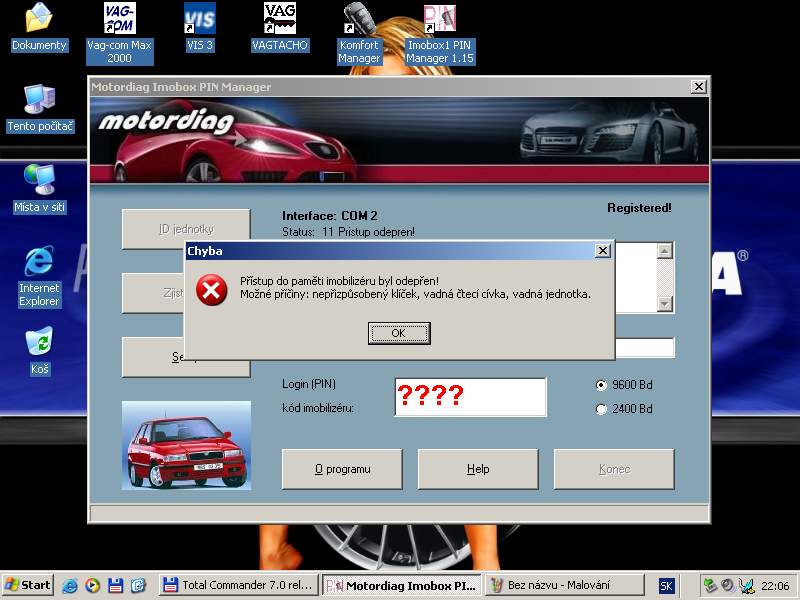Close the Chyba error dialog
The image size is (800, 600).
point(603,251)
